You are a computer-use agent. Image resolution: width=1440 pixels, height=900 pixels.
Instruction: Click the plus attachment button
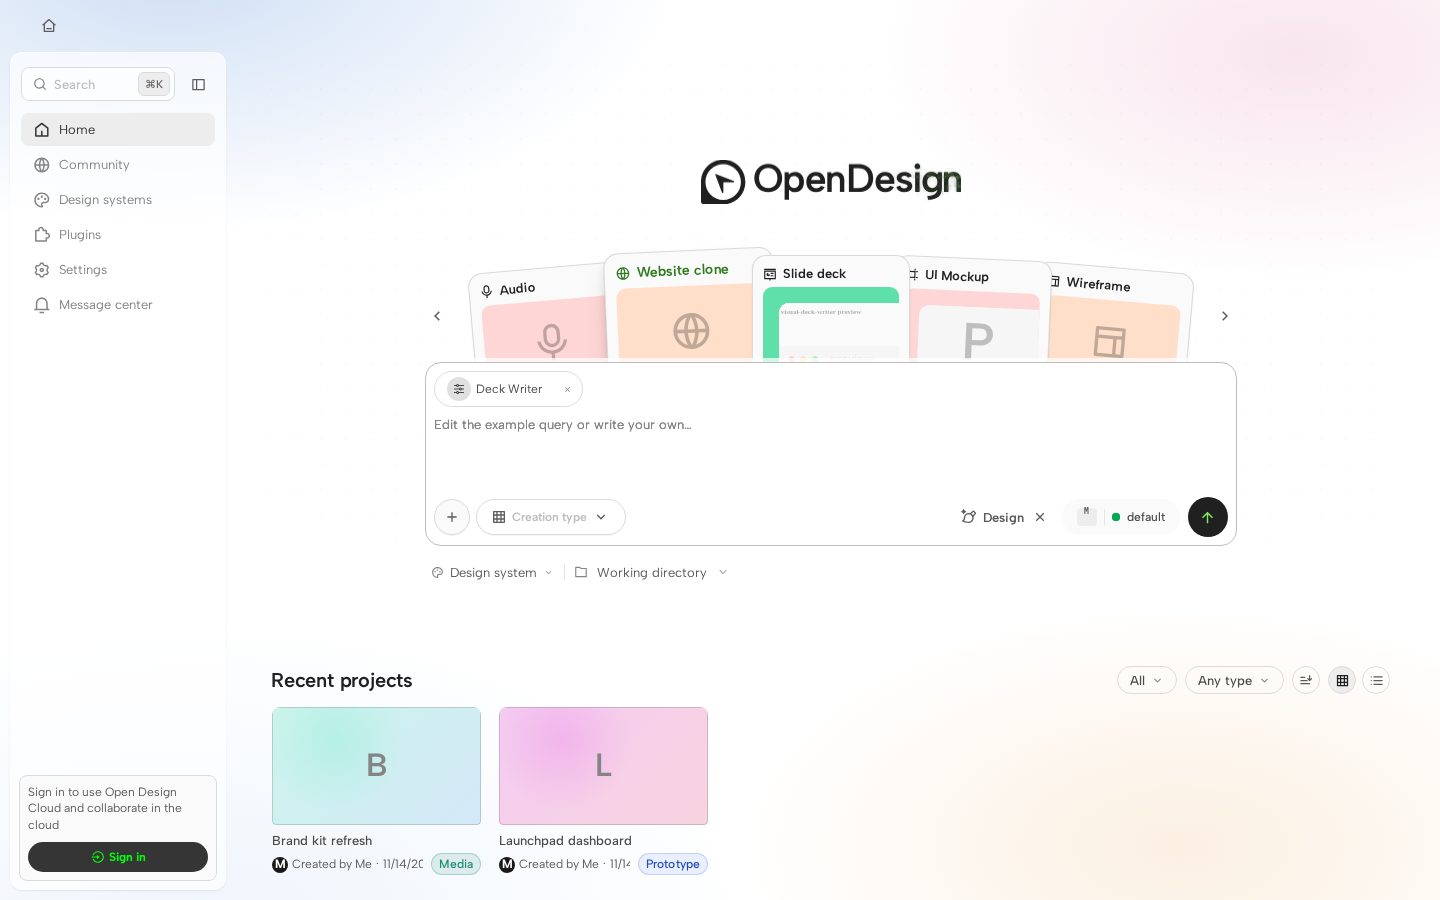pos(452,517)
